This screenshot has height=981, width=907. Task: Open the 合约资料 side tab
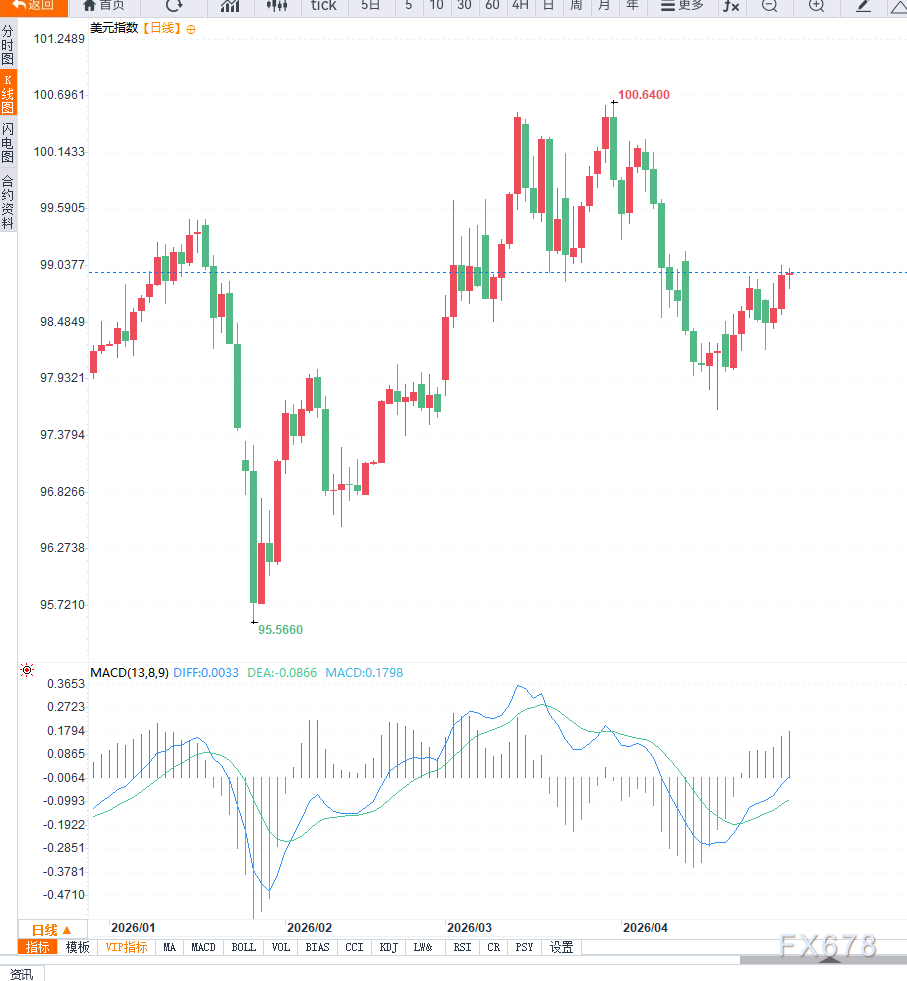click(8, 202)
